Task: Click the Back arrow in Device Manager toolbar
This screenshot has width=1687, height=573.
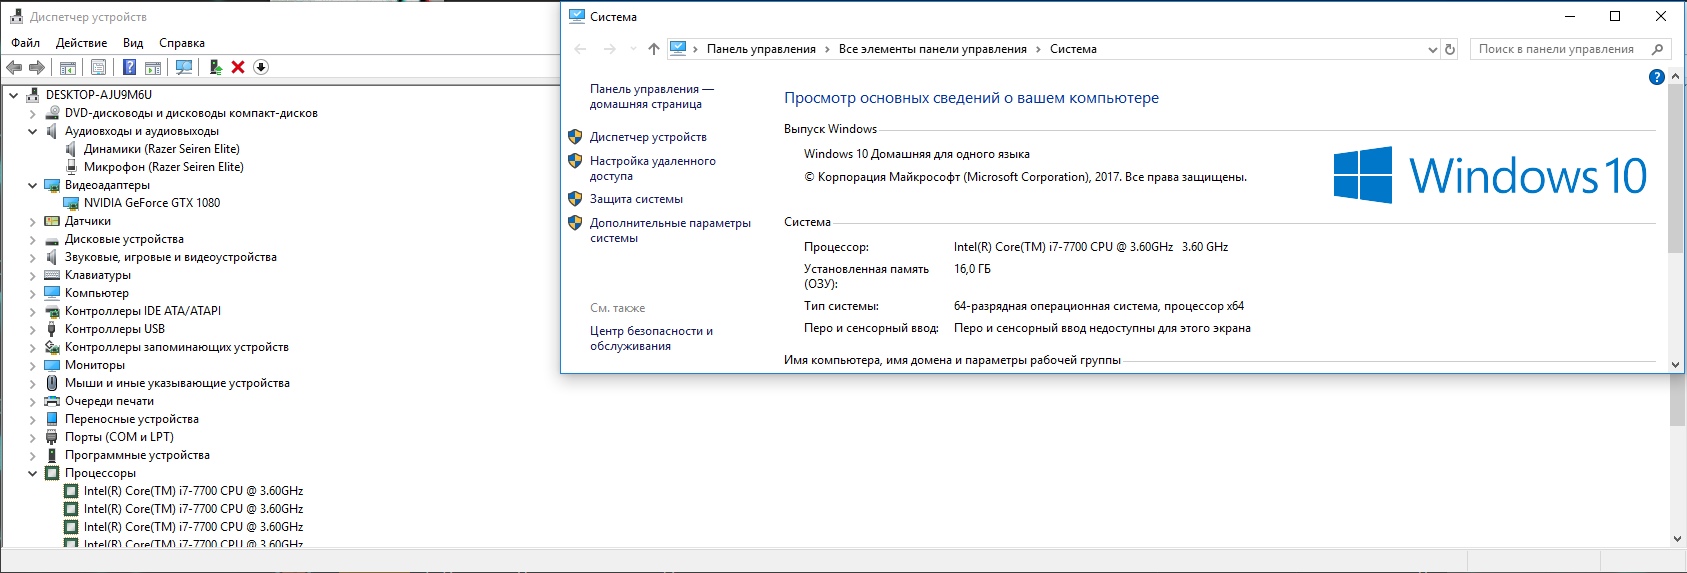Action: (14, 67)
